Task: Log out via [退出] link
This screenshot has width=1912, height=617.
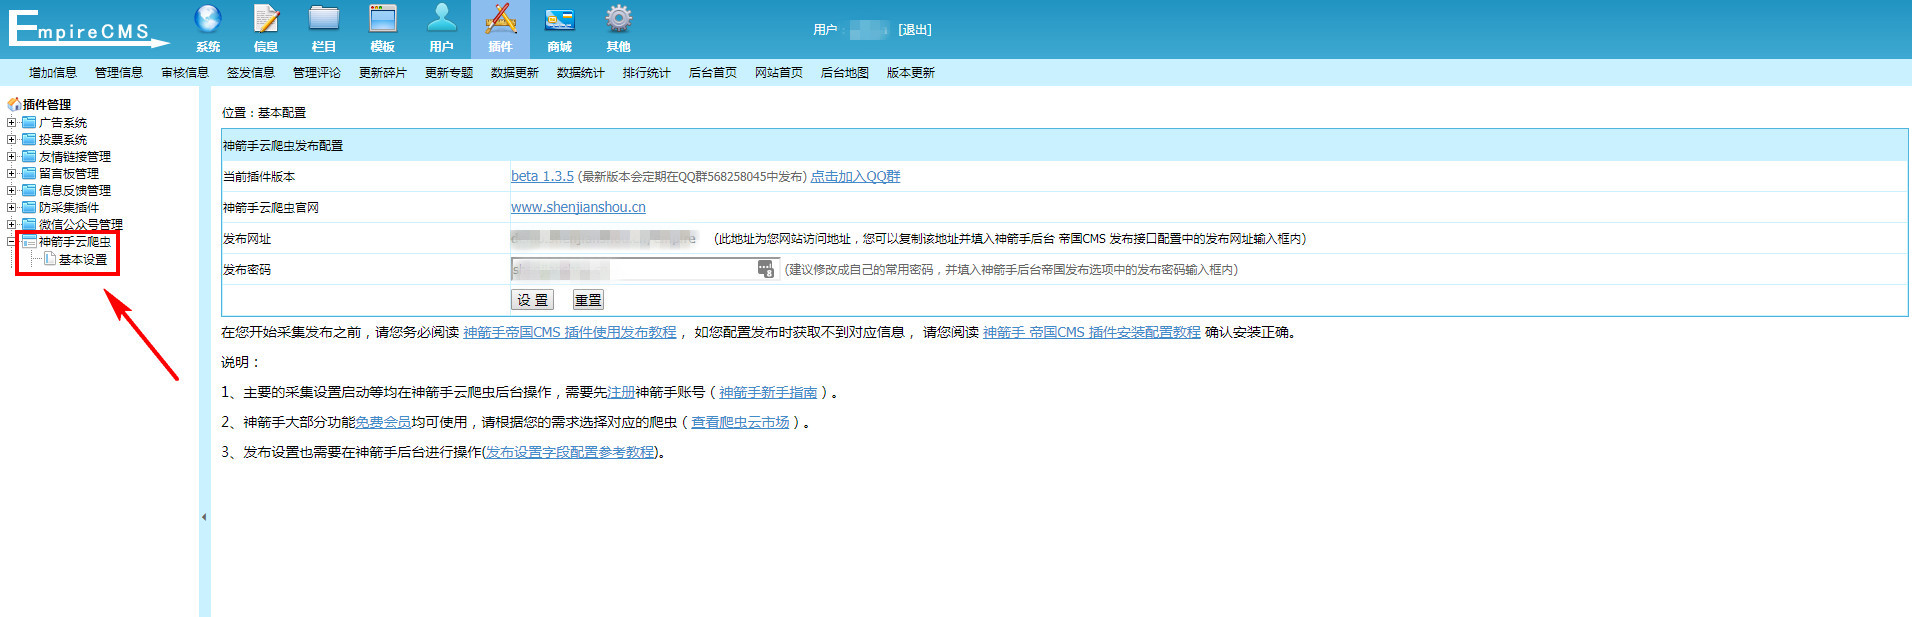Action: pyautogui.click(x=915, y=30)
